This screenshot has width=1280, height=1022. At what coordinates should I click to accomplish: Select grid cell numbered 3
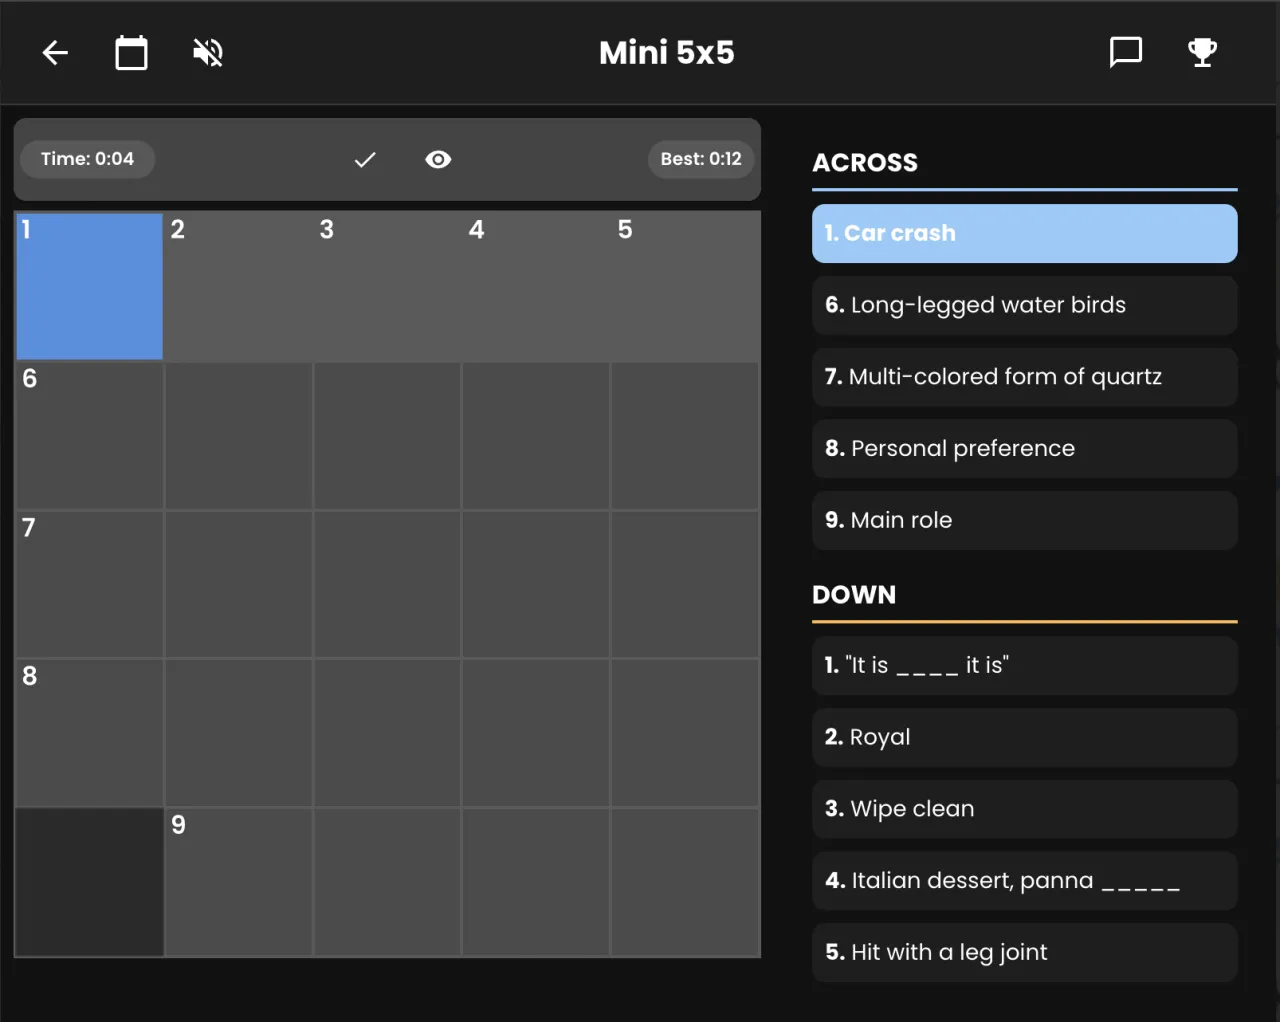tap(388, 286)
